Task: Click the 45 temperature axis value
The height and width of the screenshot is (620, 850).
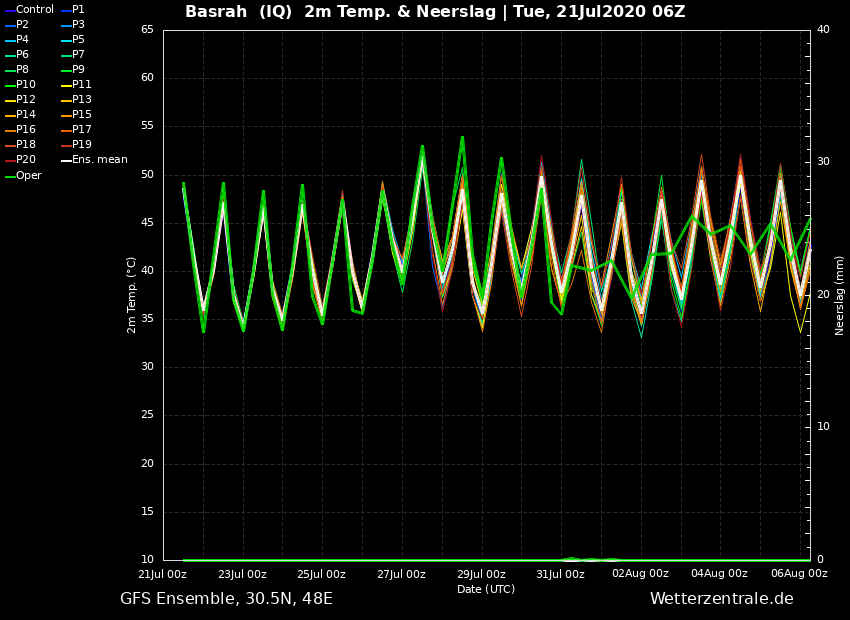Action: point(147,223)
